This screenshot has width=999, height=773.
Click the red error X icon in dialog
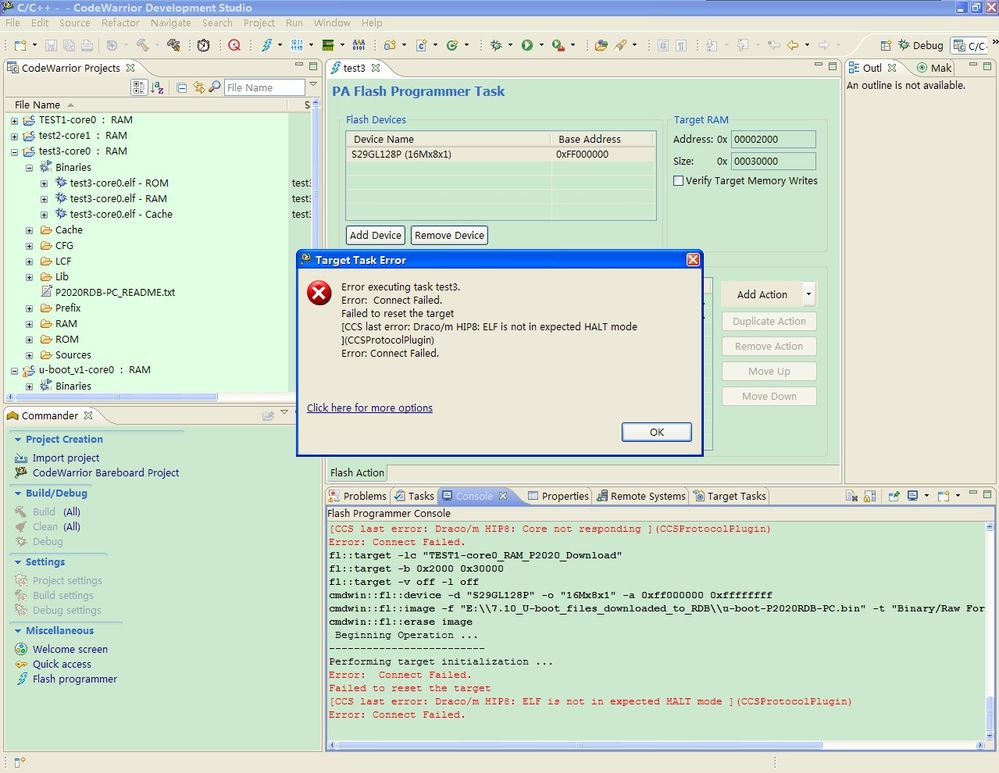tap(319, 293)
